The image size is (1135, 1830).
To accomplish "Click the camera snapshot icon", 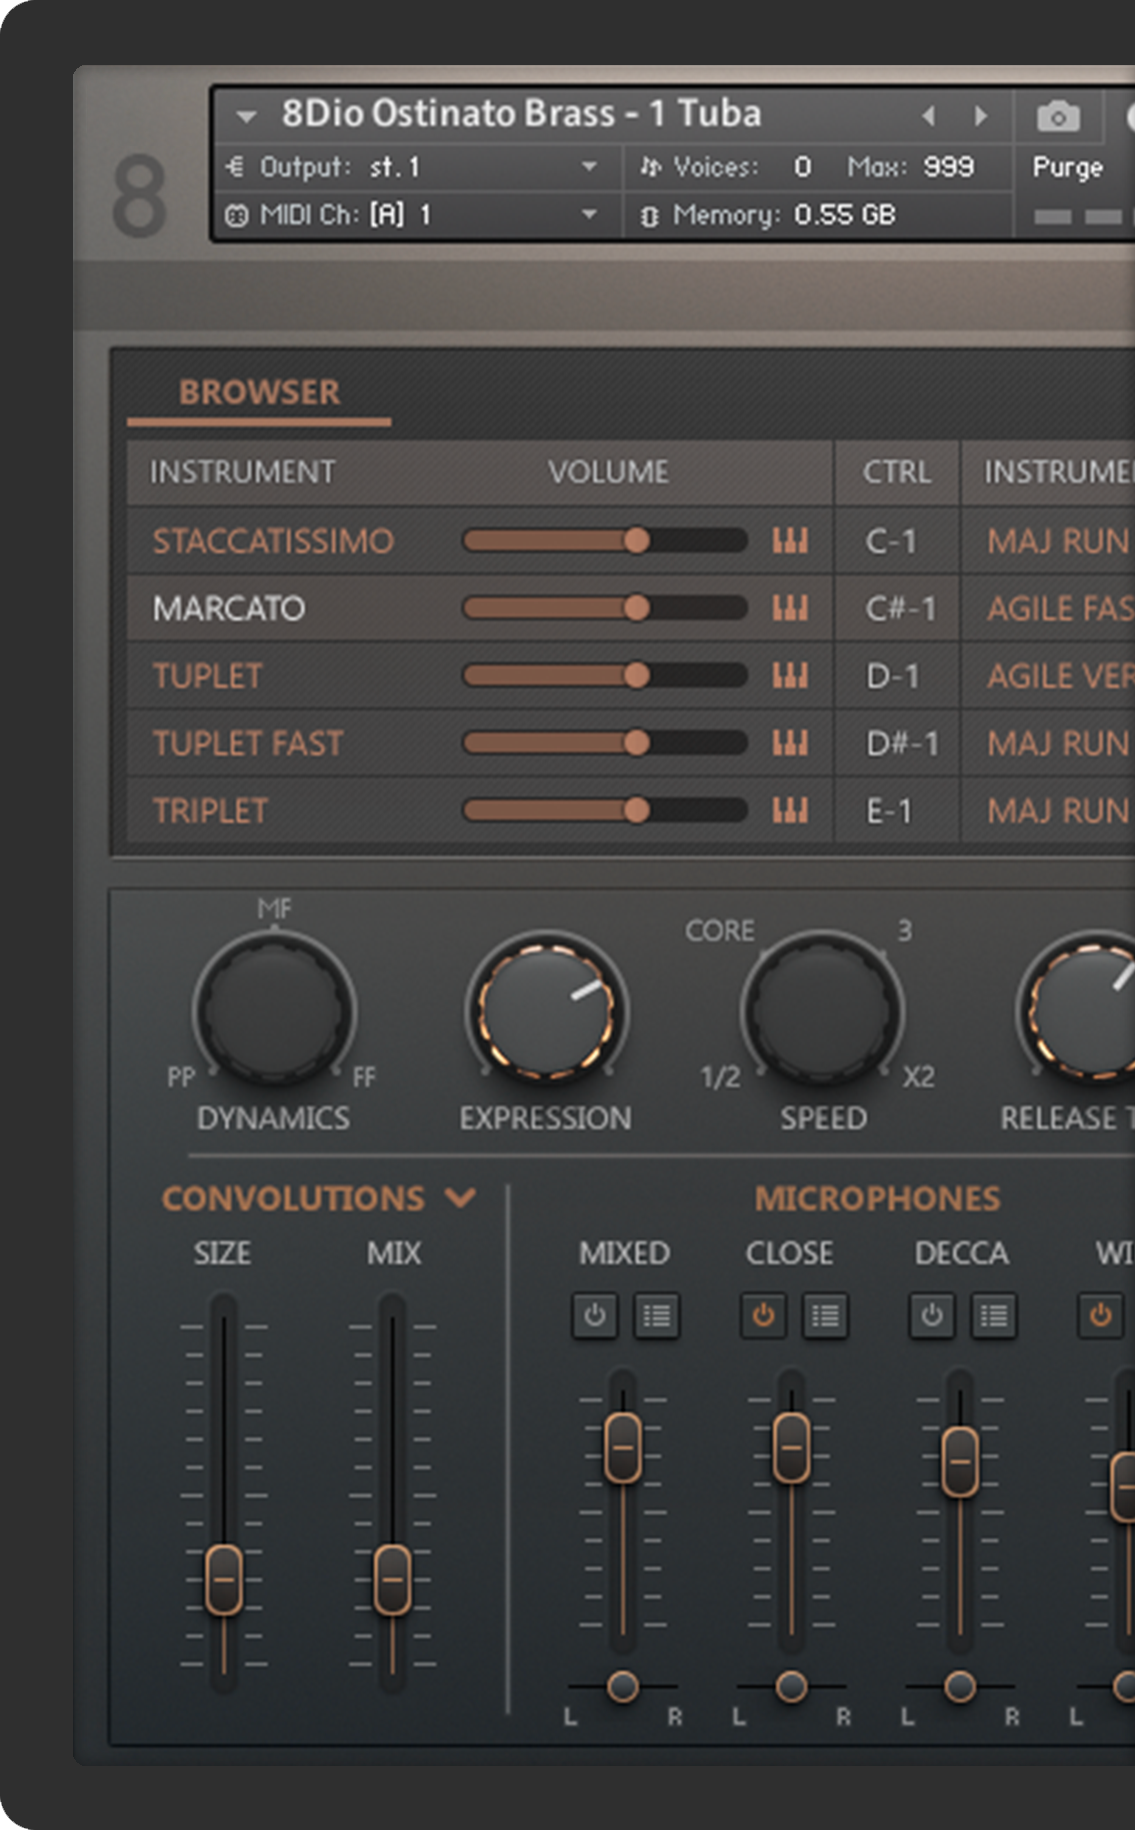I will pos(1058,117).
